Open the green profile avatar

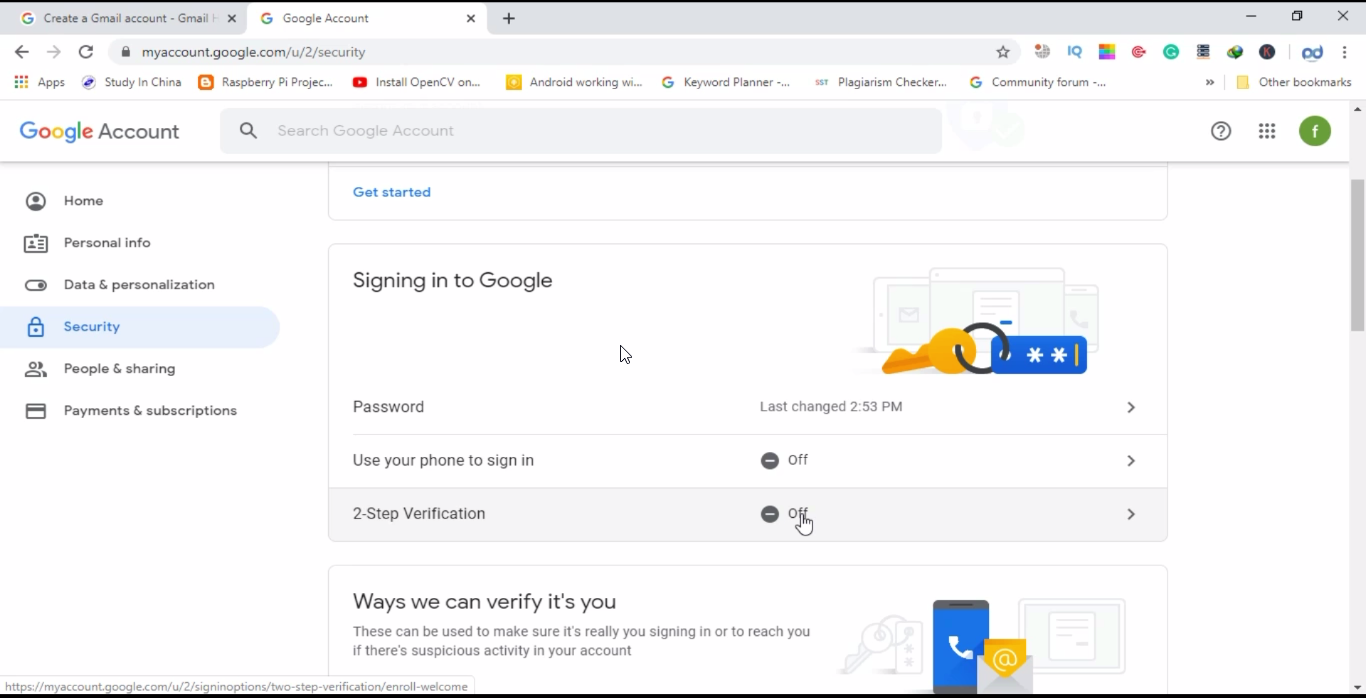(x=1315, y=131)
